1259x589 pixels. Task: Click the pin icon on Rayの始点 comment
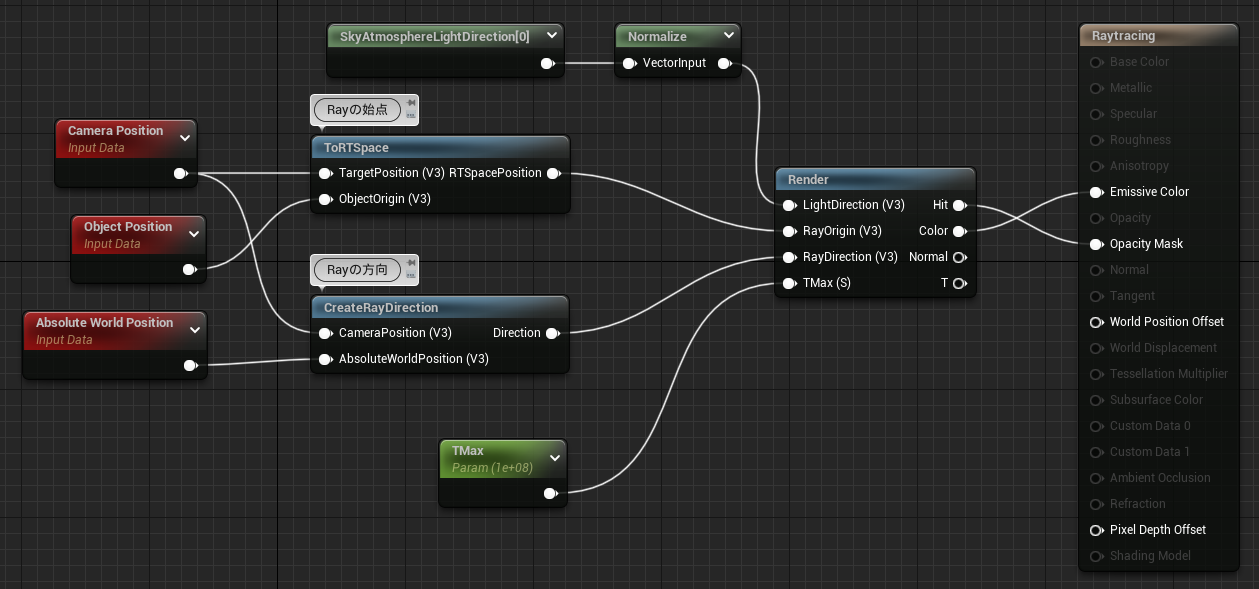(411, 103)
